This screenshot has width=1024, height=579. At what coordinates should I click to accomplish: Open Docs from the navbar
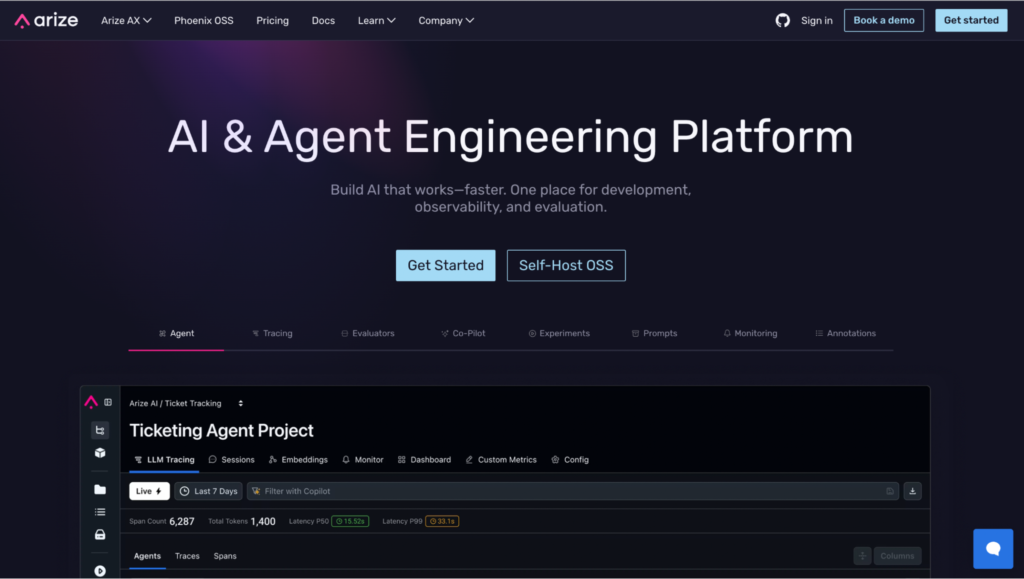pos(323,20)
